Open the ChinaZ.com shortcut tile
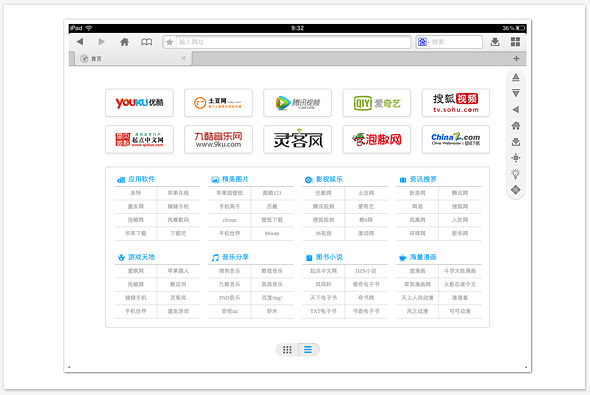 [x=455, y=140]
